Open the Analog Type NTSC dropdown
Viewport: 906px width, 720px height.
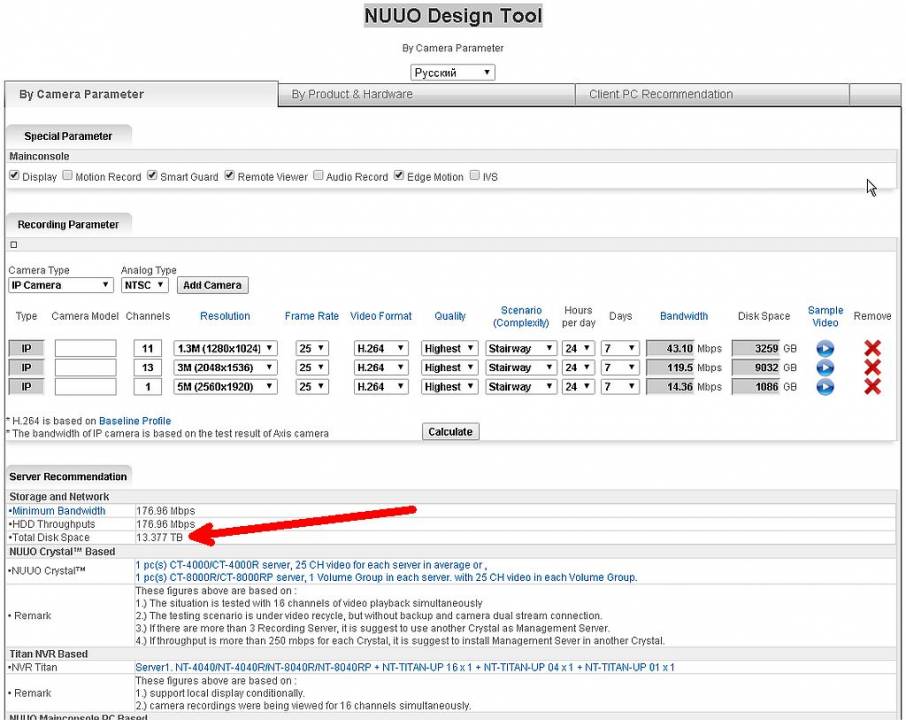144,285
